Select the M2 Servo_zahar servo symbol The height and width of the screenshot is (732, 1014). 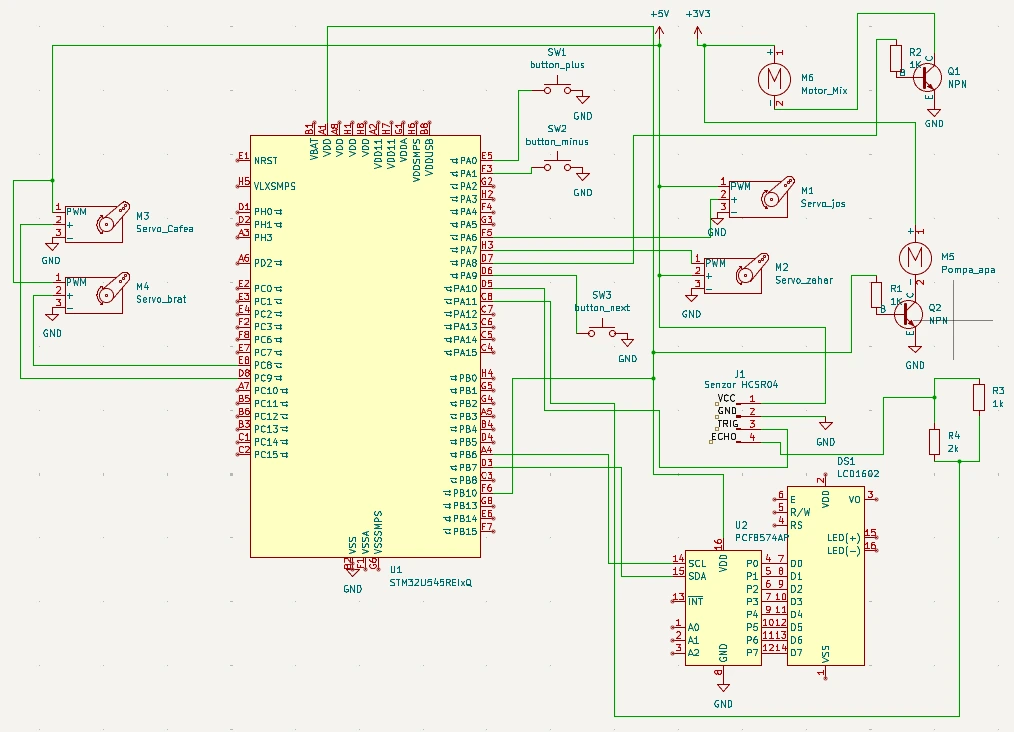(x=733, y=274)
